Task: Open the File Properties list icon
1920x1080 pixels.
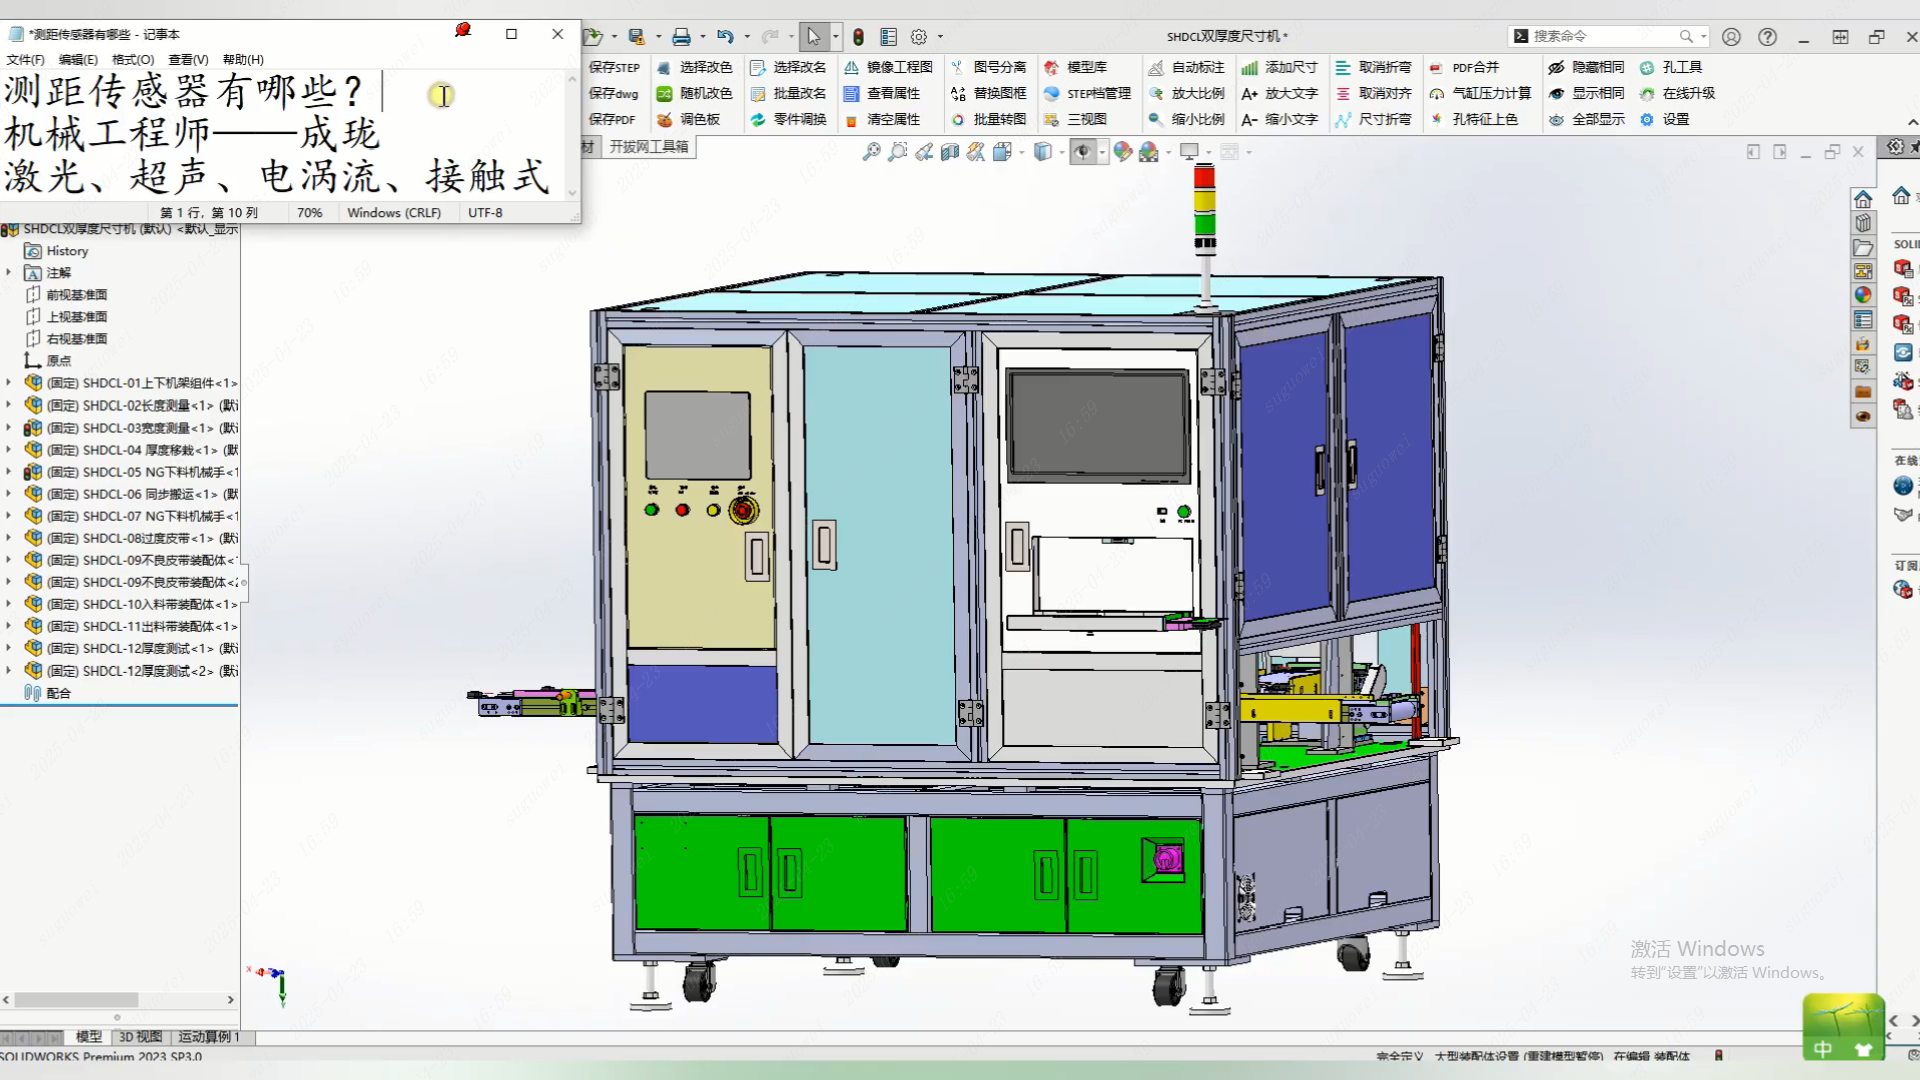Action: (888, 37)
